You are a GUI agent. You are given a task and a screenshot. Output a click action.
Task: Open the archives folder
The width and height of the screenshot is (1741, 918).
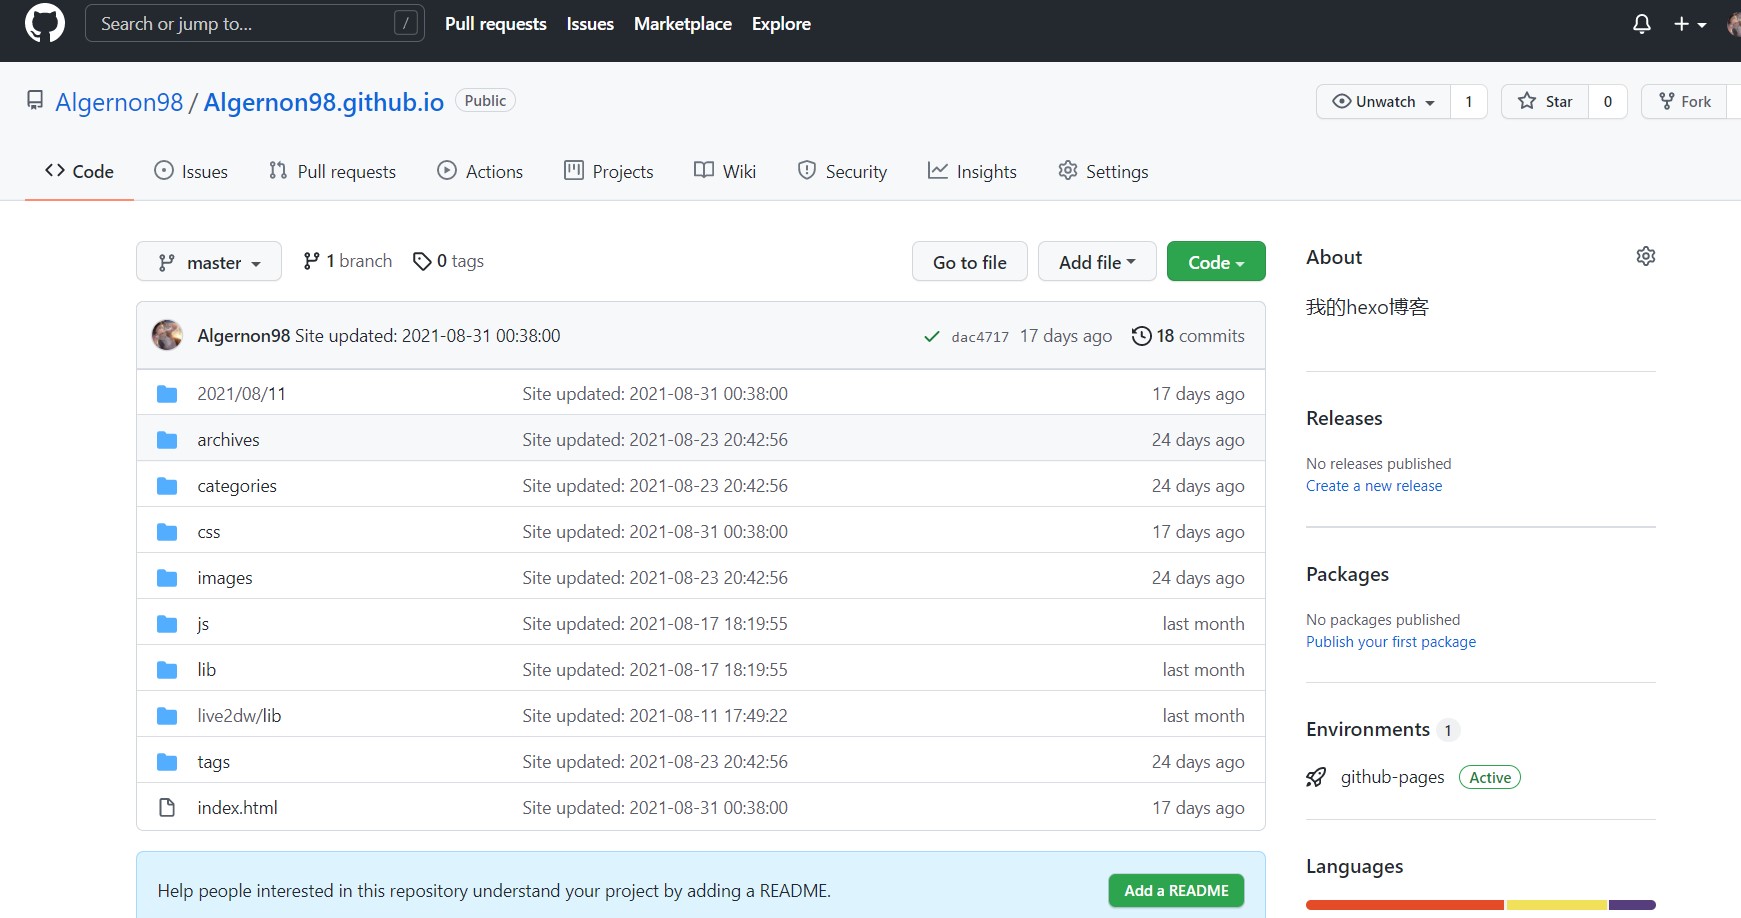tap(228, 440)
